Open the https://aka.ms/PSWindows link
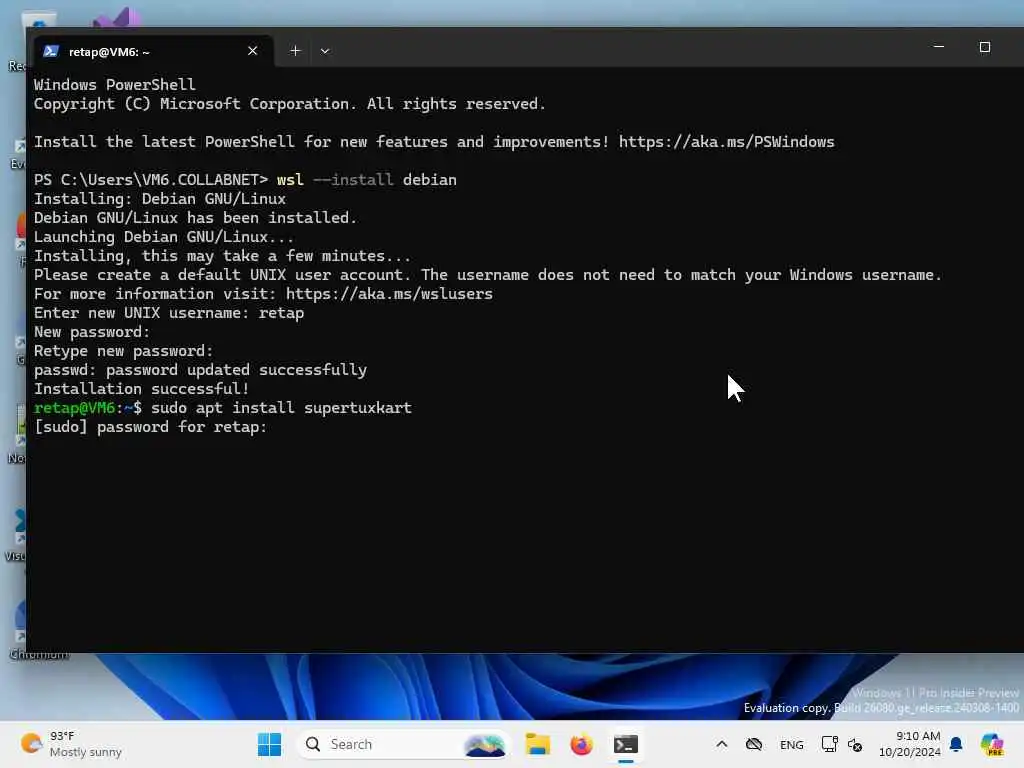1024x768 pixels. click(726, 142)
